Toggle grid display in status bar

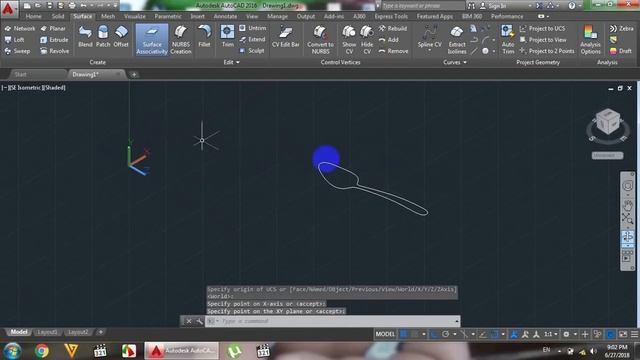coord(404,334)
